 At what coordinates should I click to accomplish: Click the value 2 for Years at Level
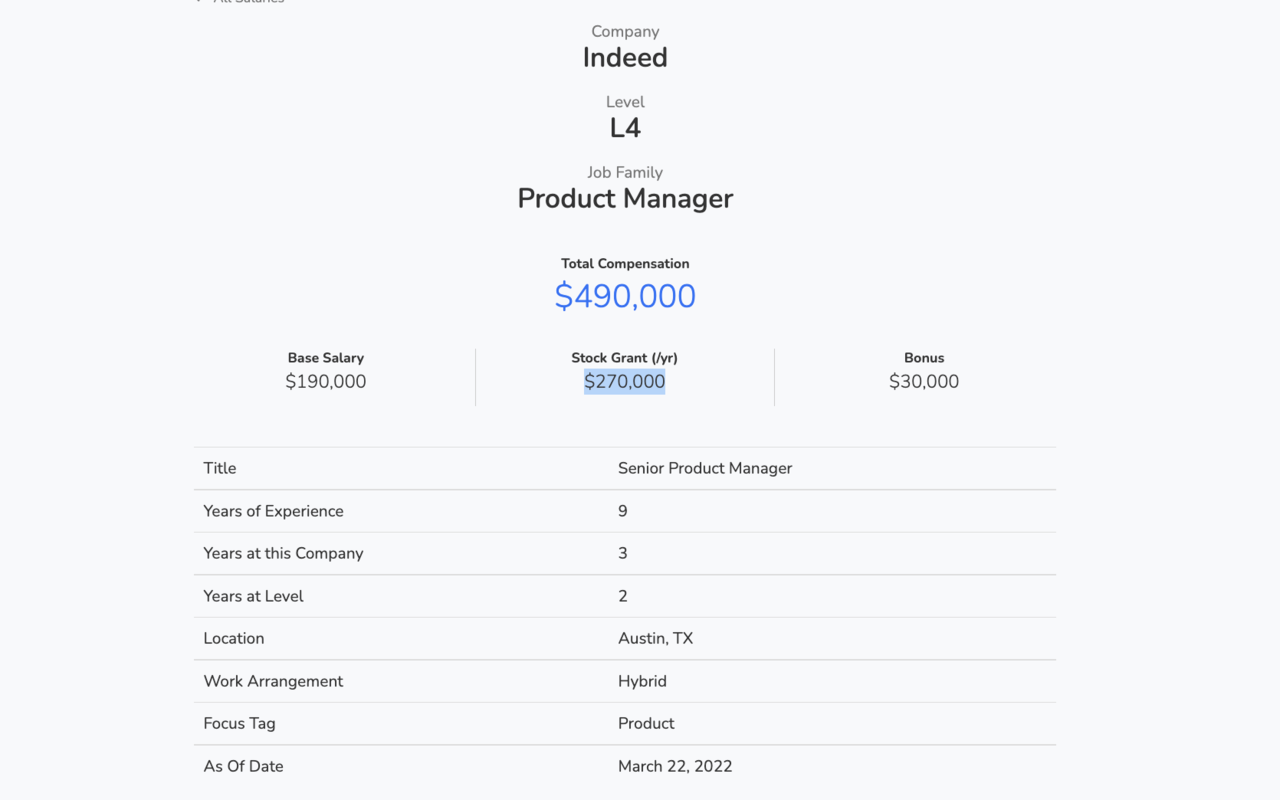[623, 596]
